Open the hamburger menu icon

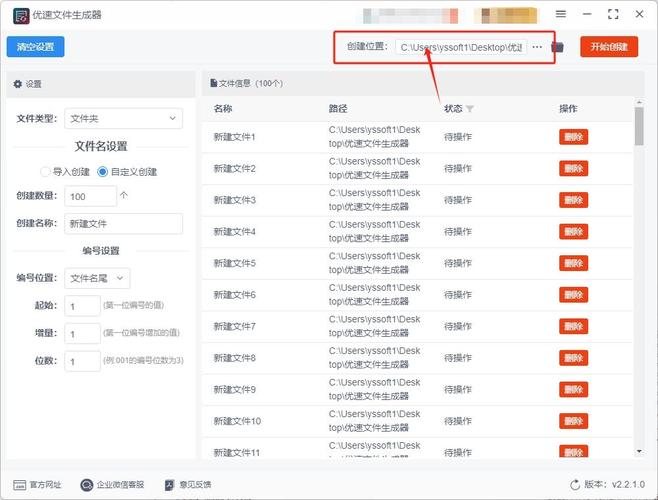point(561,14)
